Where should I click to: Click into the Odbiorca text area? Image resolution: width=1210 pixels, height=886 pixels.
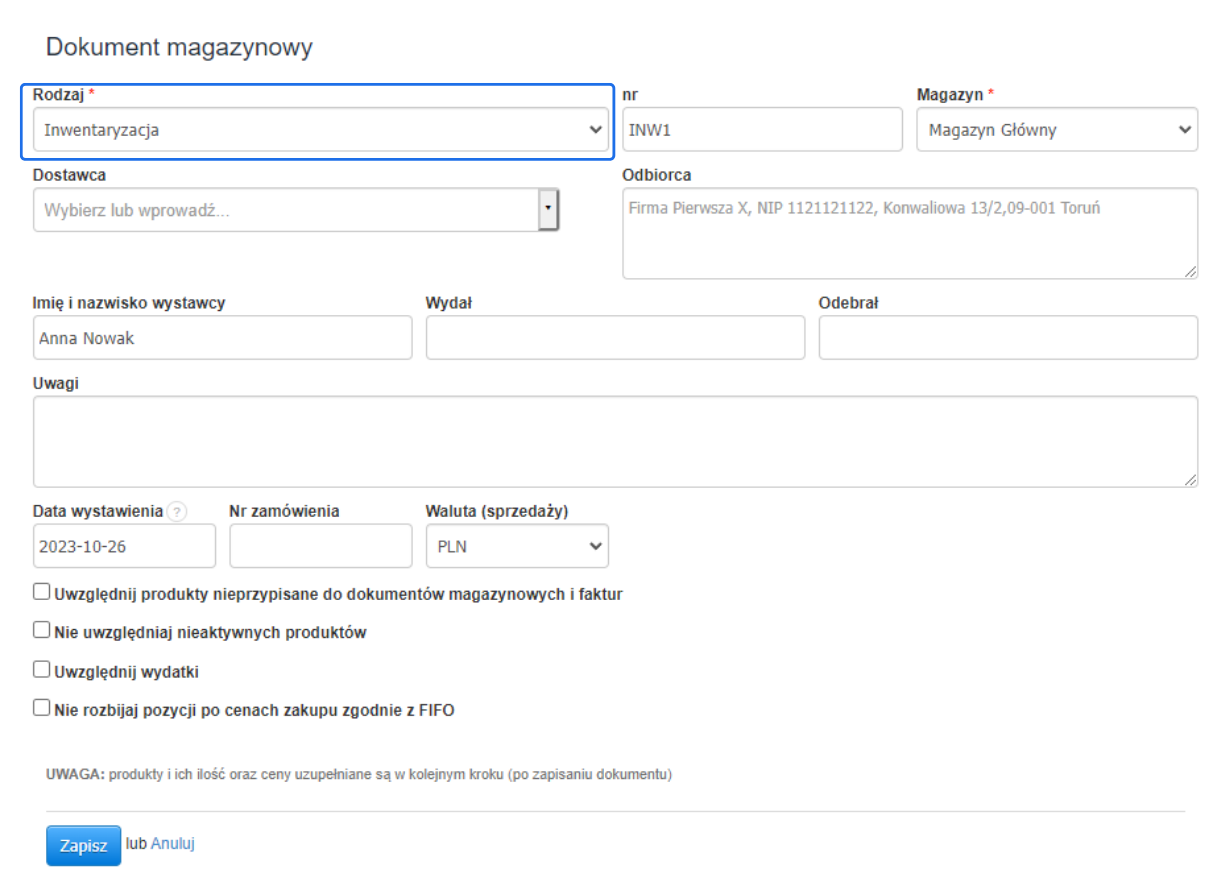pyautogui.click(x=909, y=234)
